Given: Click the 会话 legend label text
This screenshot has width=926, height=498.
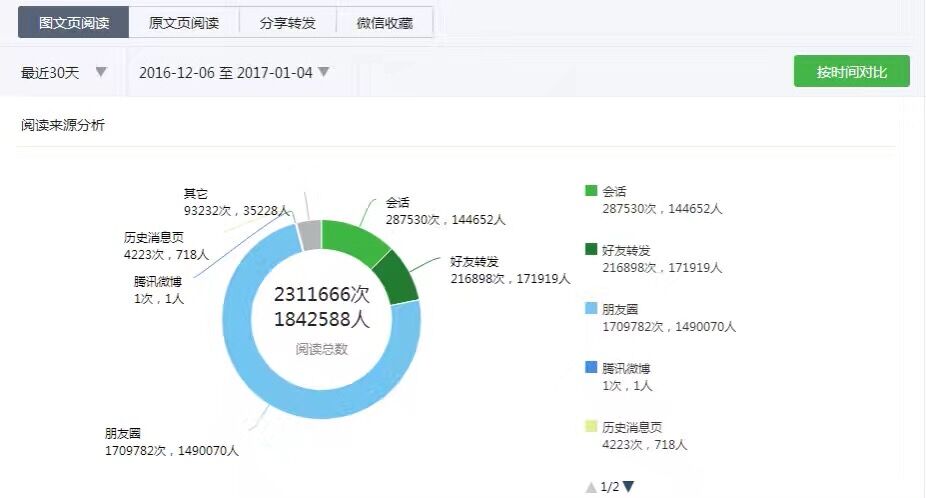Looking at the screenshot, I should (615, 192).
